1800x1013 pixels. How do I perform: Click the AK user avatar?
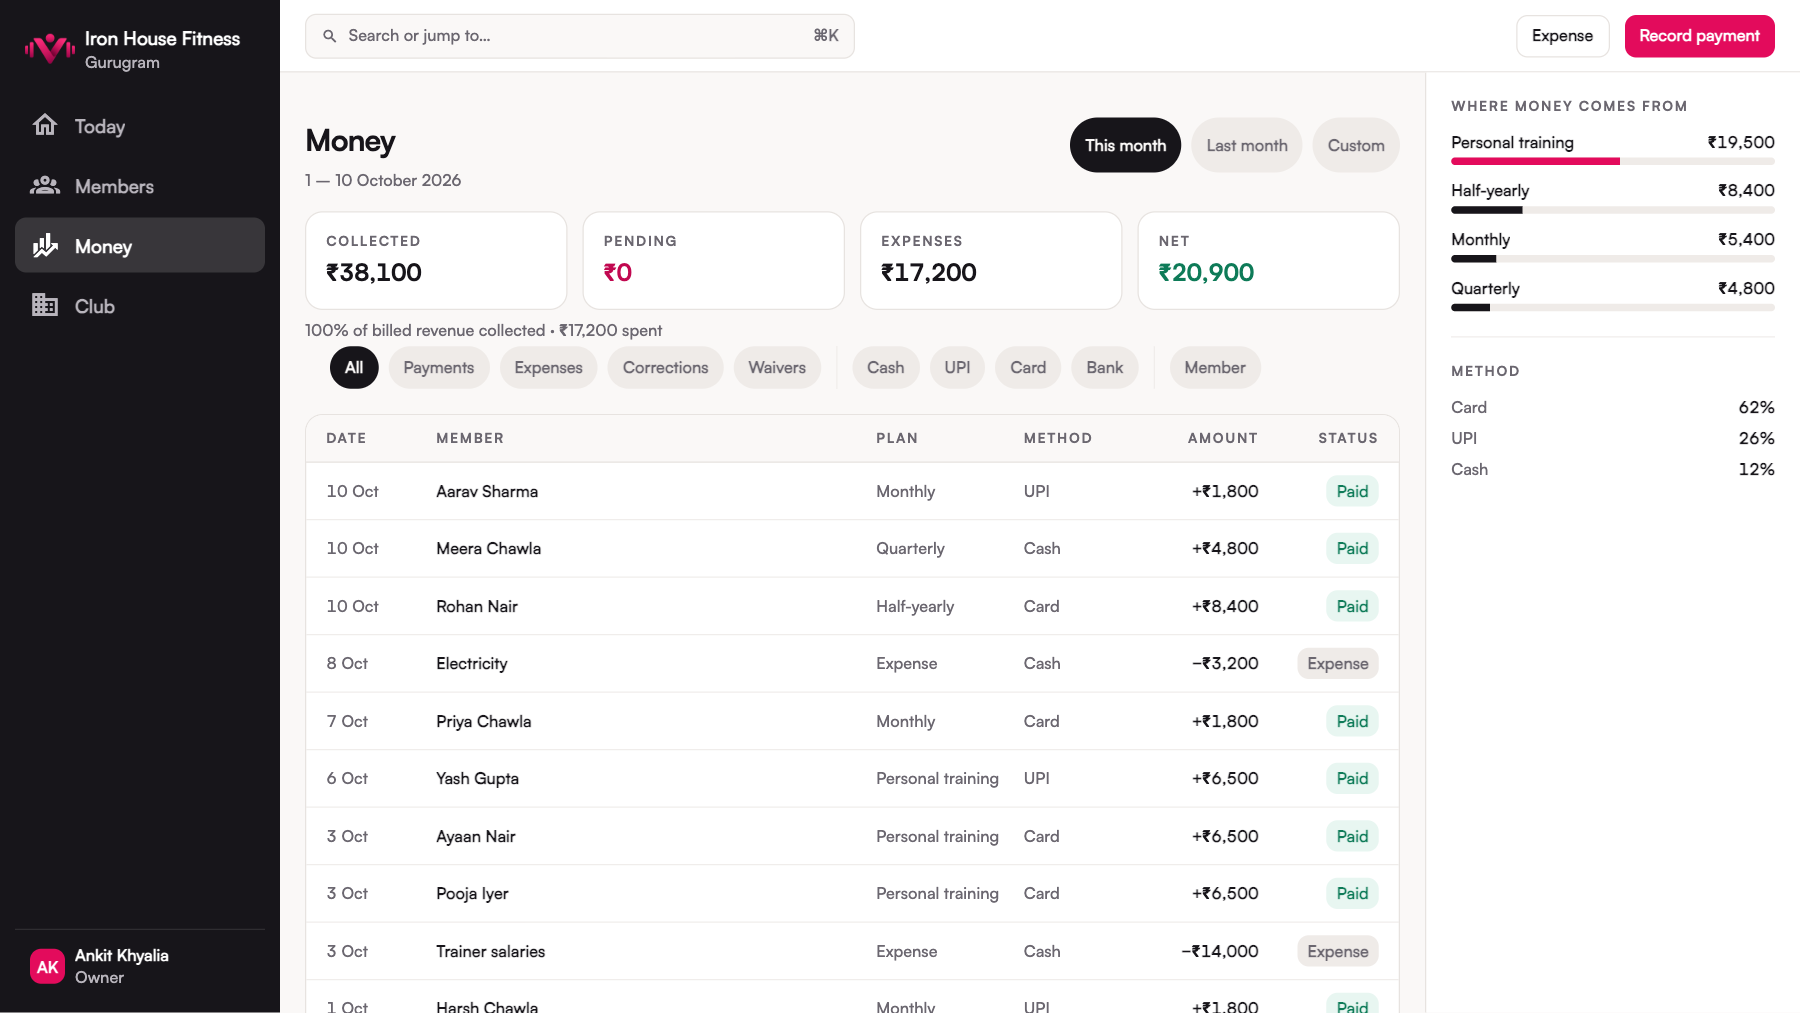click(47, 967)
